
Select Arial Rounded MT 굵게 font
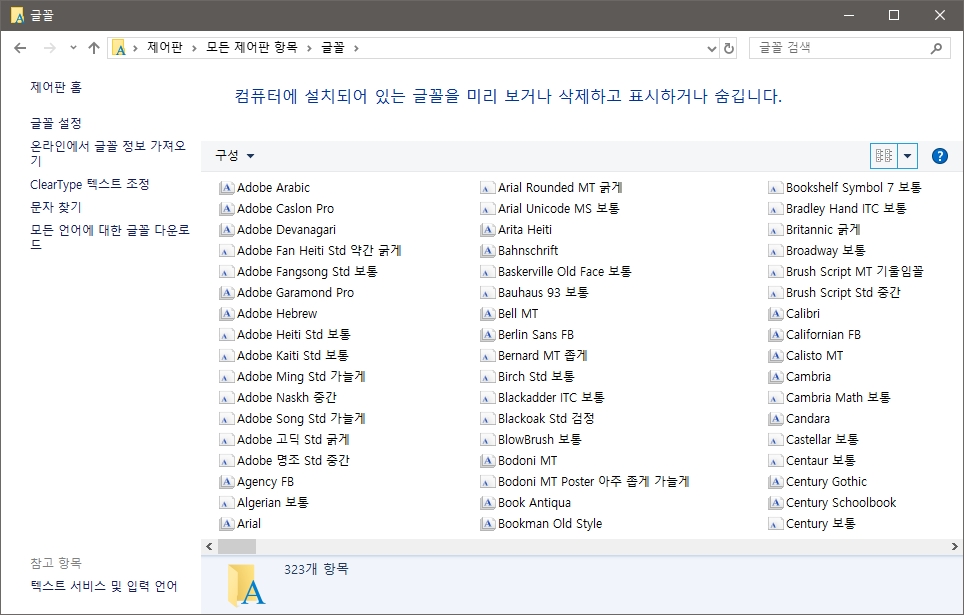[x=551, y=188]
